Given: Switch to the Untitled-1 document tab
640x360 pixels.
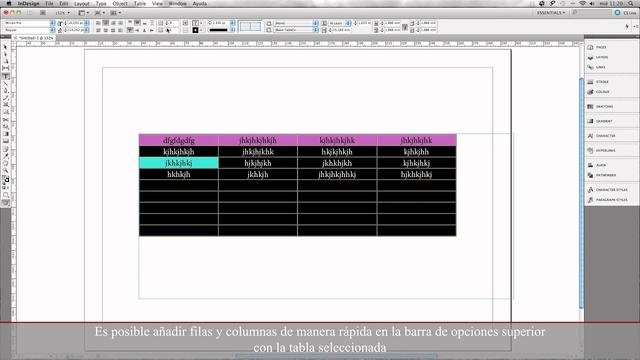Looking at the screenshot, I should 34,38.
